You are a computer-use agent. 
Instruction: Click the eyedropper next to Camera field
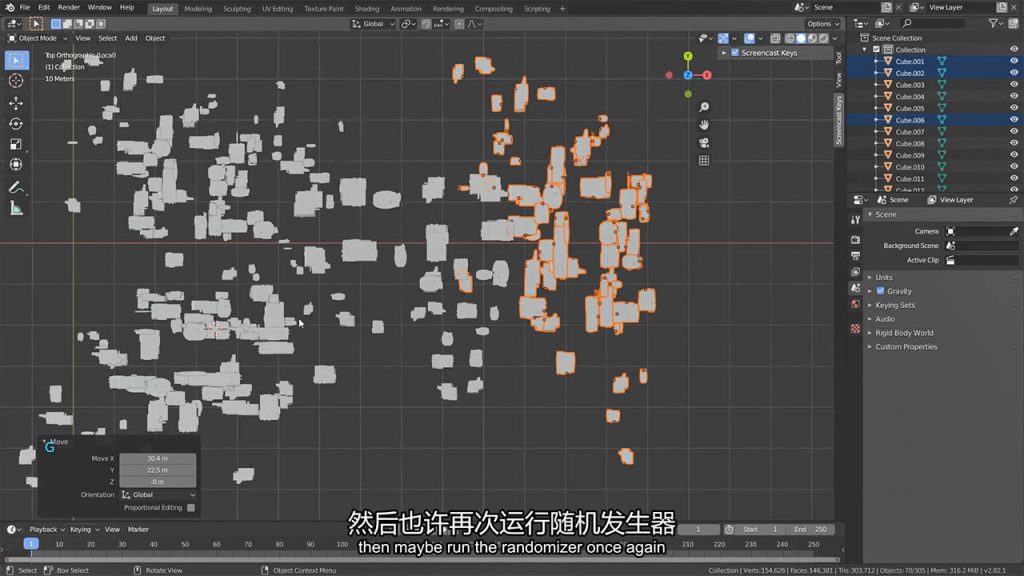(x=1014, y=231)
